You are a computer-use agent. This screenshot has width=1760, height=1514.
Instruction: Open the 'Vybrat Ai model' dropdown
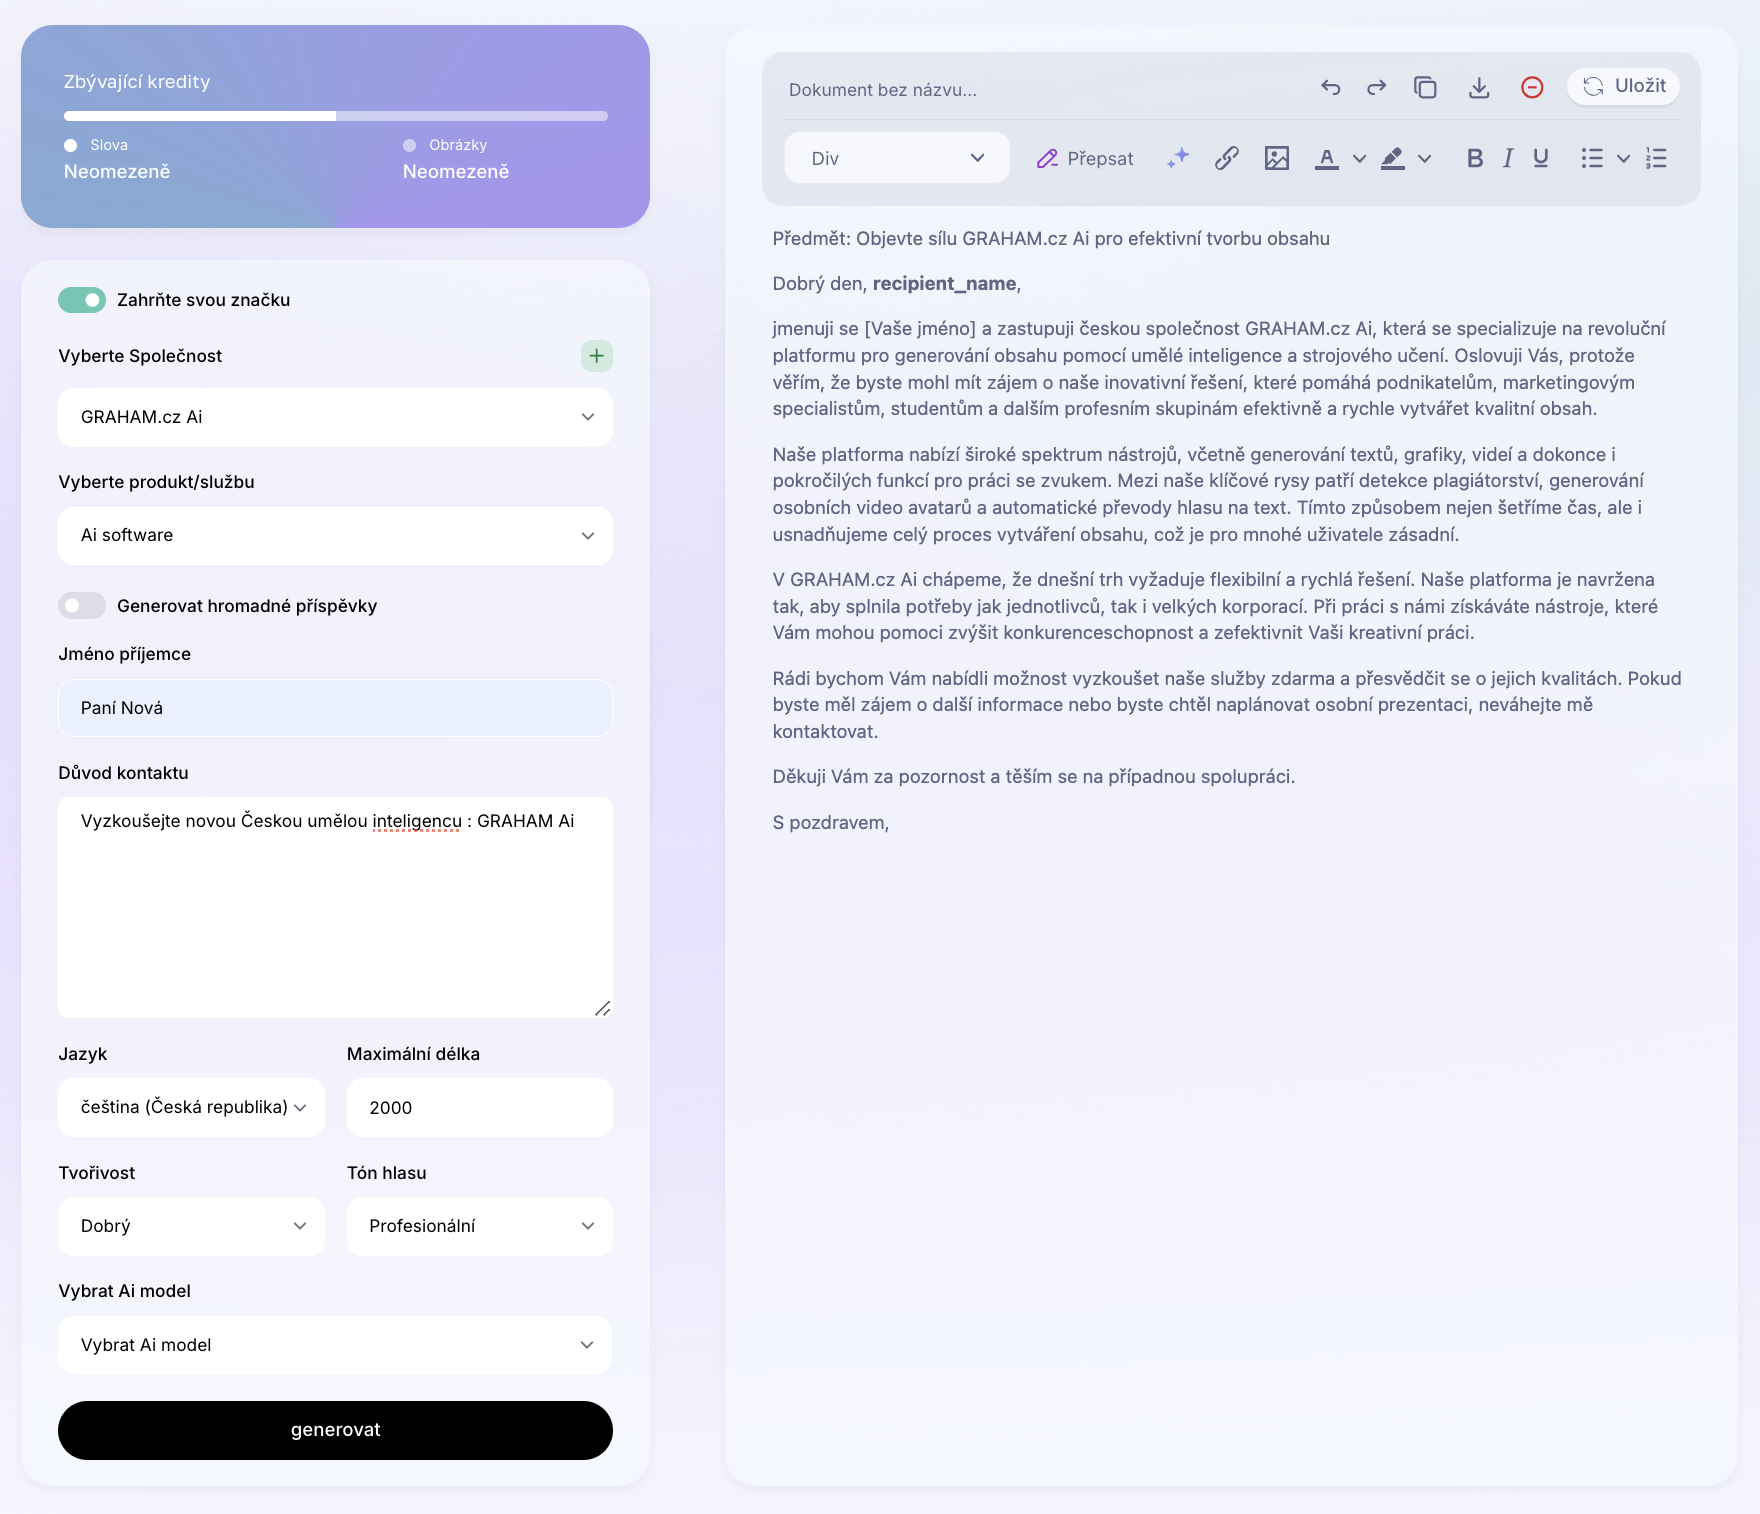pyautogui.click(x=335, y=1345)
